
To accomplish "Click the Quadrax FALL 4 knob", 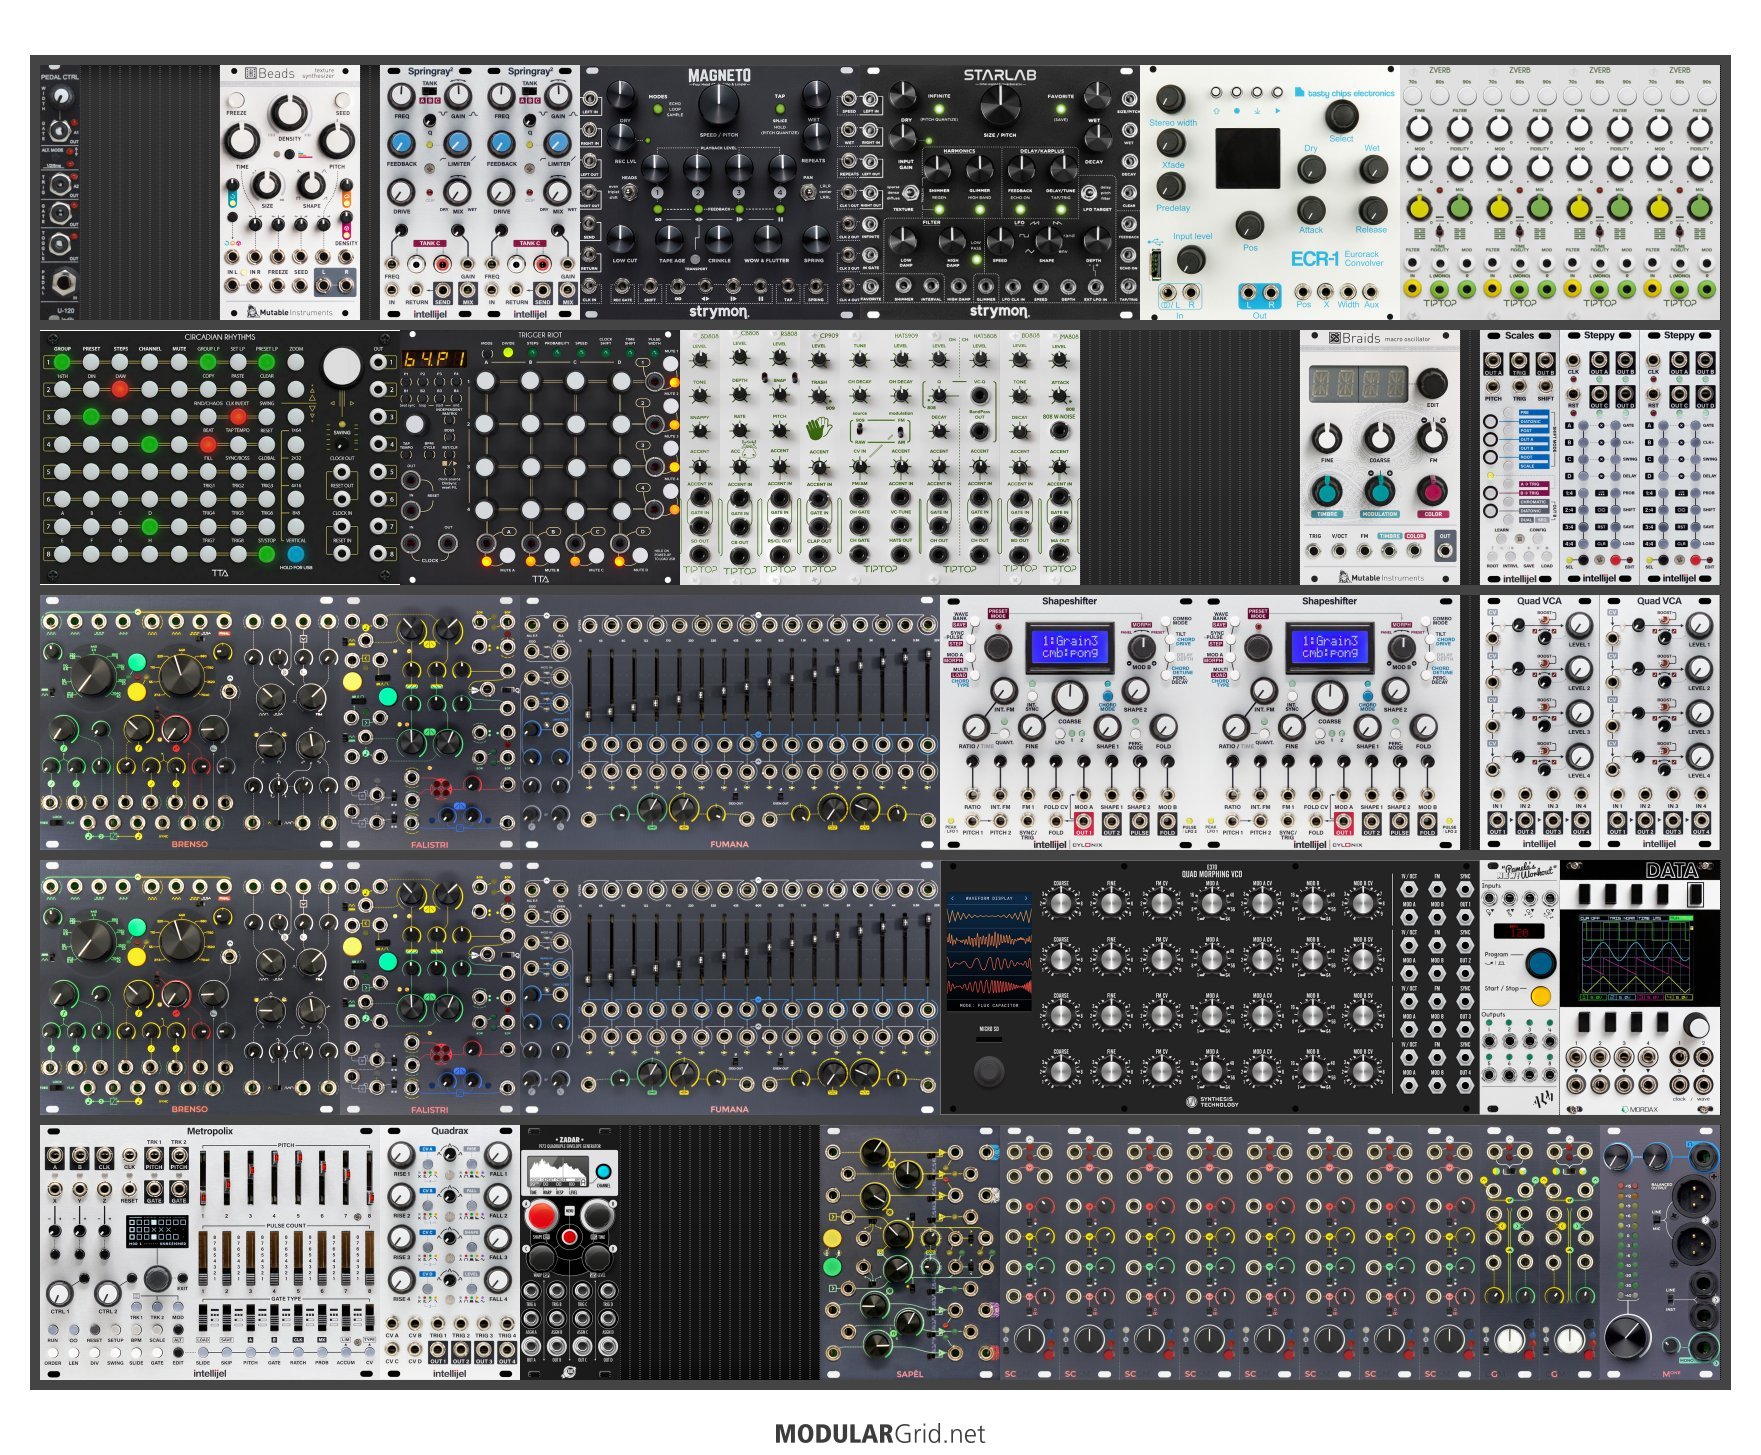I will click(497, 1280).
